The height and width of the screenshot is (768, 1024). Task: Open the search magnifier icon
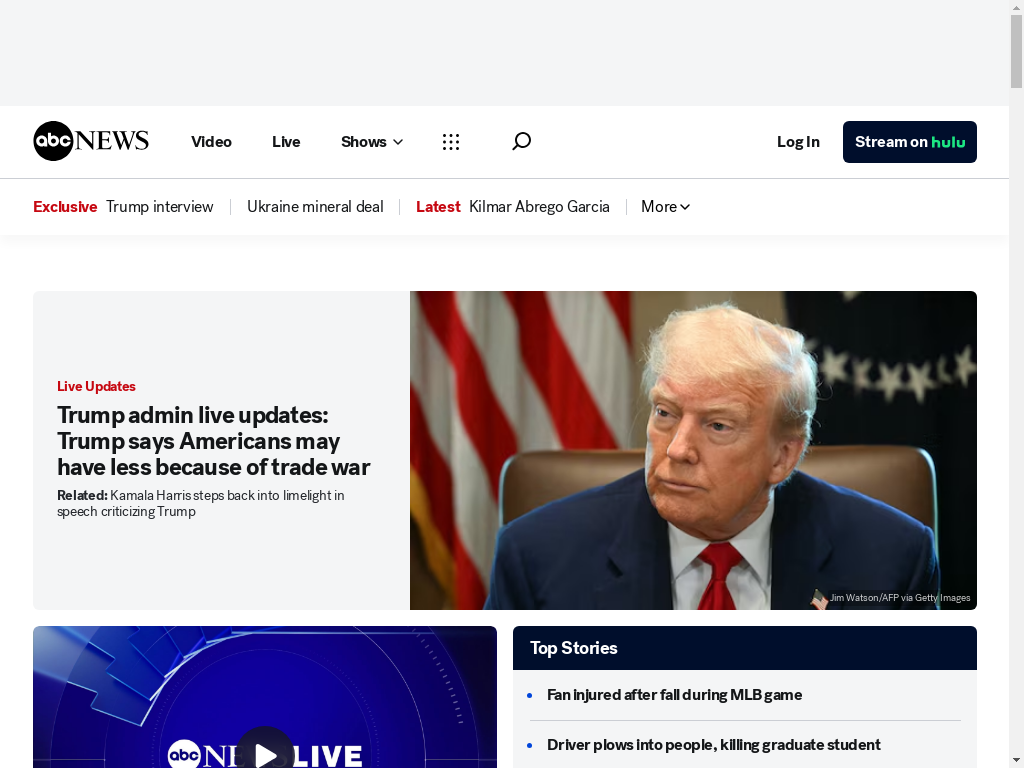coord(521,141)
